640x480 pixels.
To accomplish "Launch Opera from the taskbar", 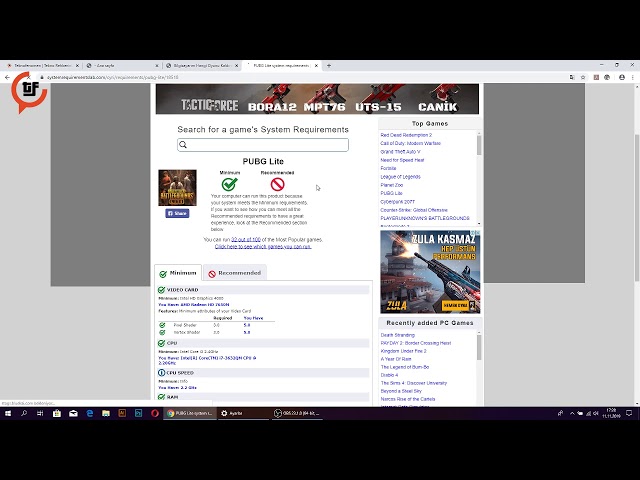I will 155,413.
